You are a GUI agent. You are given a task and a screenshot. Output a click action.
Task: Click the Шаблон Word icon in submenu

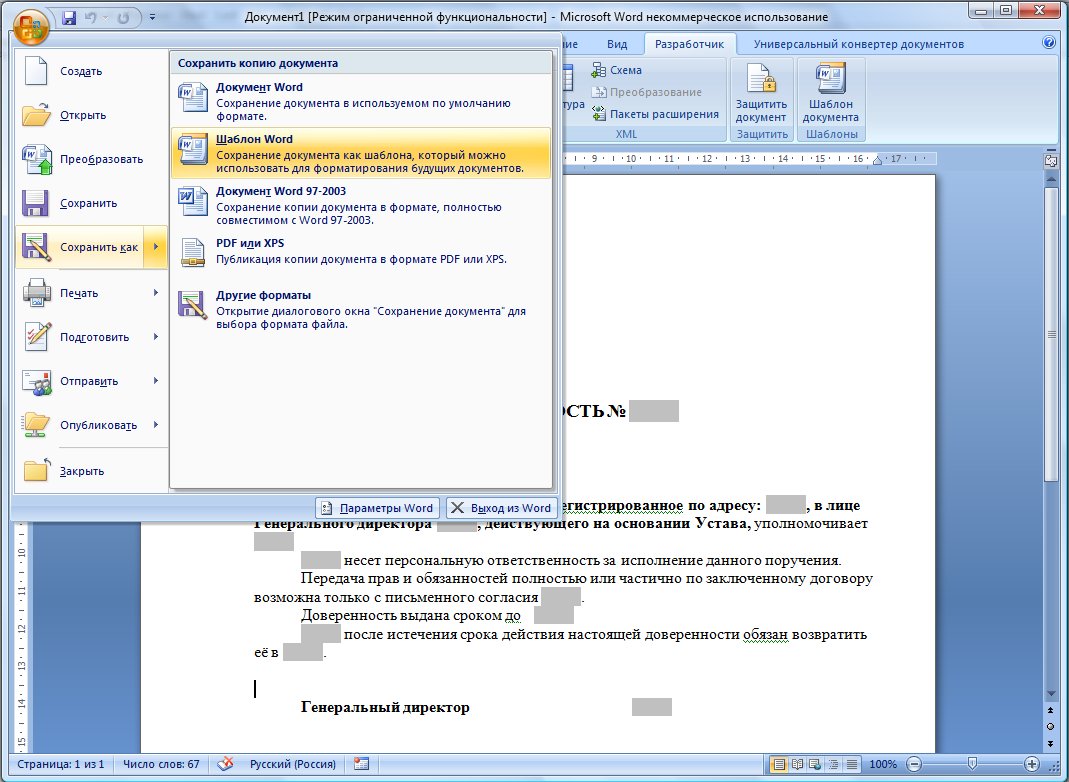pos(193,149)
